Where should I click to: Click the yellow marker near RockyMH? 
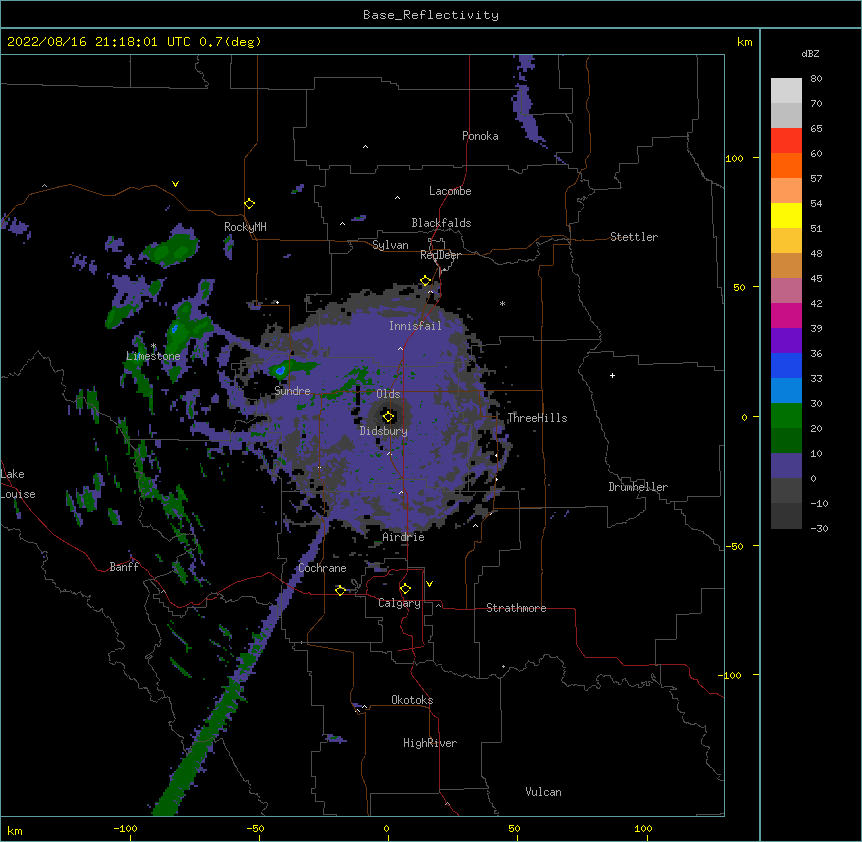point(249,204)
